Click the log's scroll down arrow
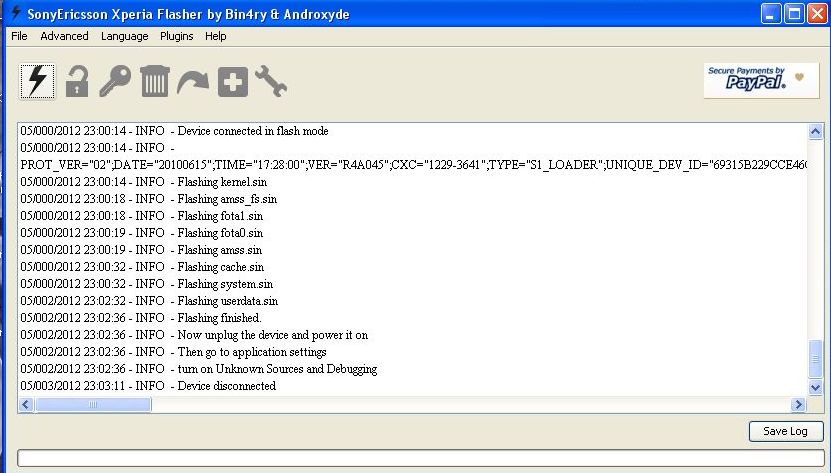Image resolution: width=831 pixels, height=473 pixels. tap(816, 388)
